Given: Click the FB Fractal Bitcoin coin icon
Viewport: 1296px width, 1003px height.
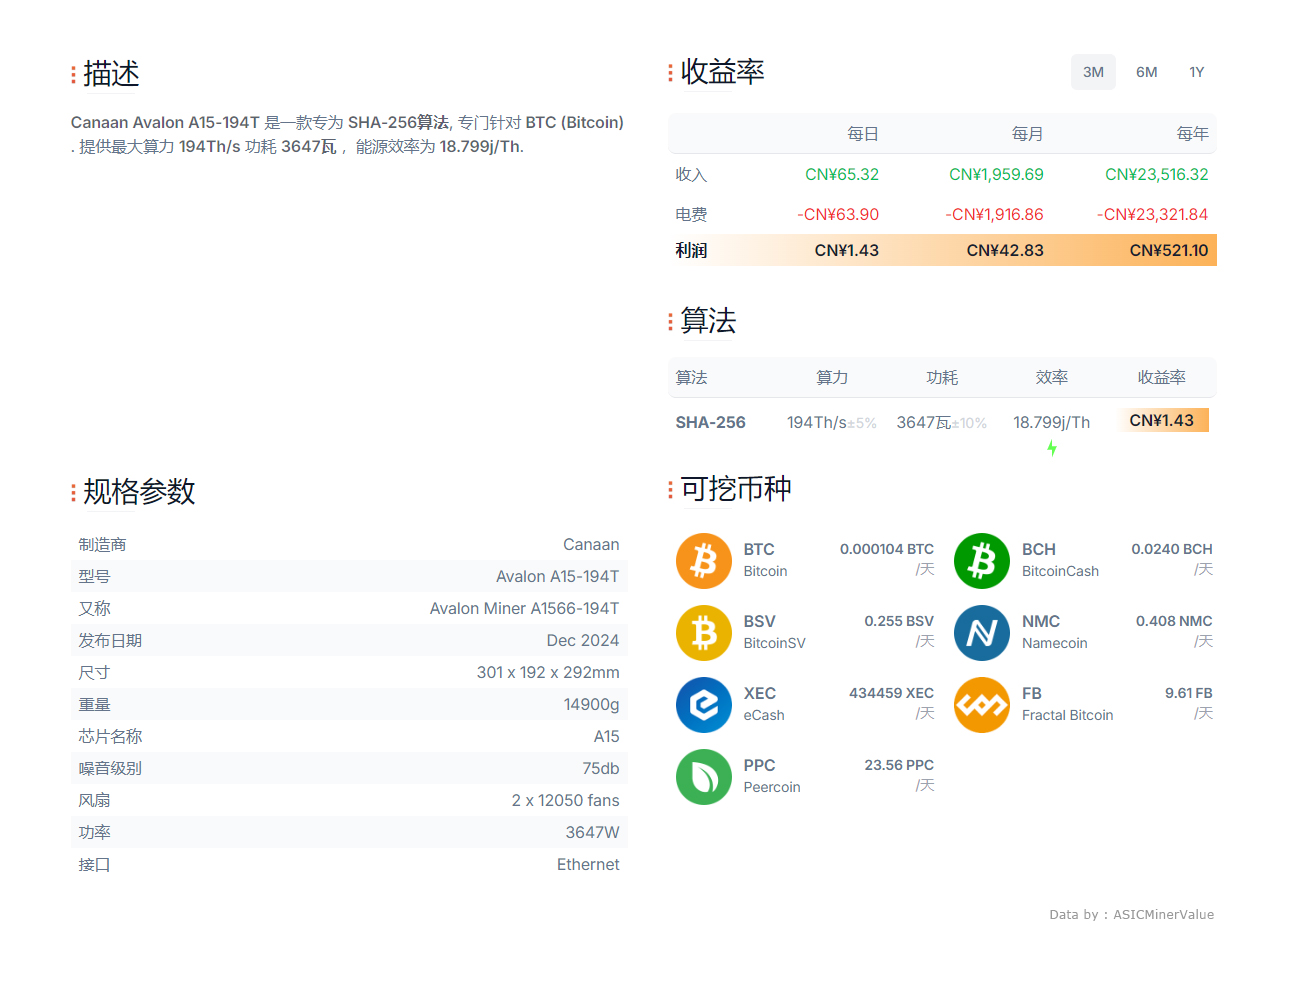Looking at the screenshot, I should (982, 705).
